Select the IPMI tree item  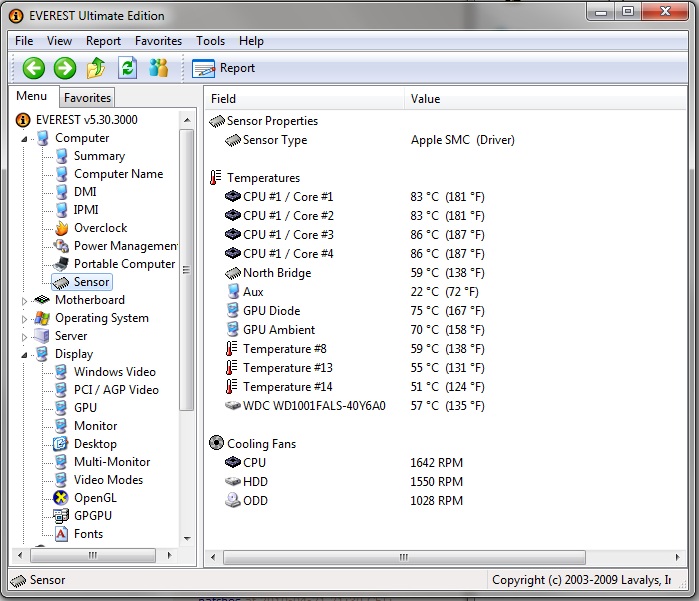pyautogui.click(x=86, y=210)
